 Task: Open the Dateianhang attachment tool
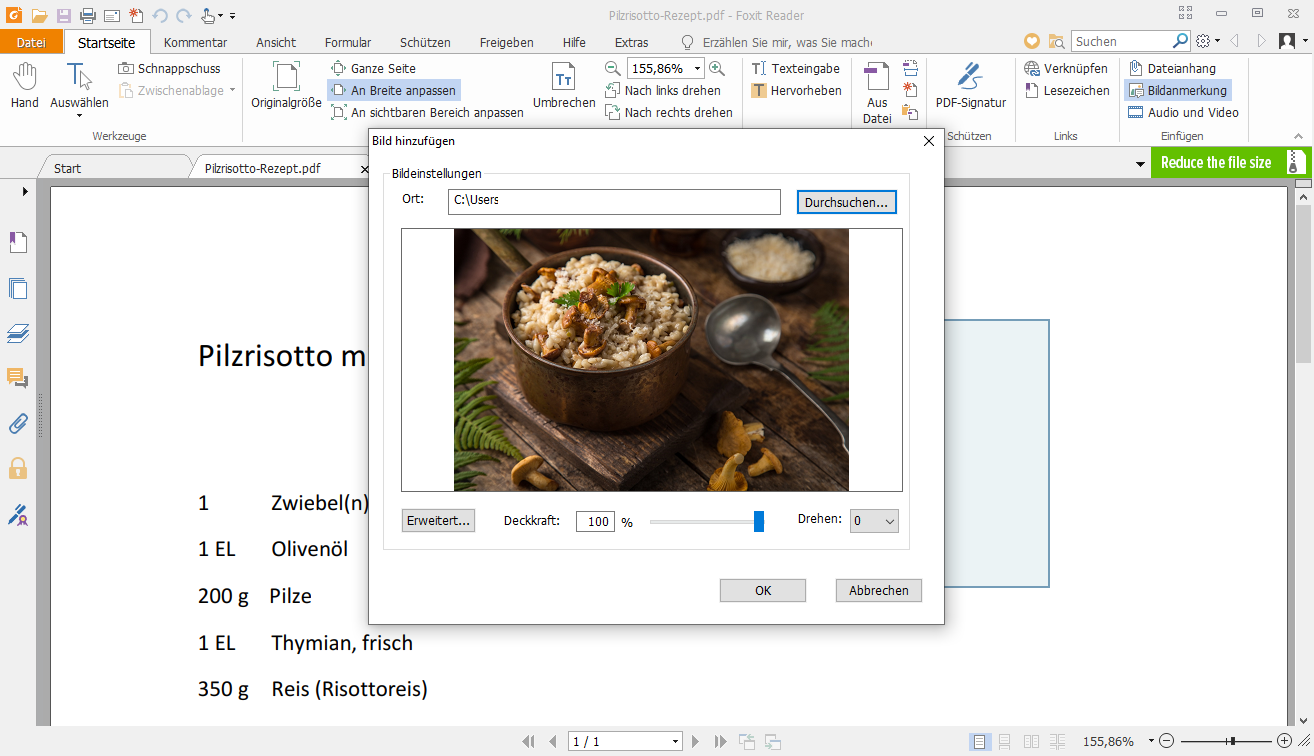click(1171, 68)
